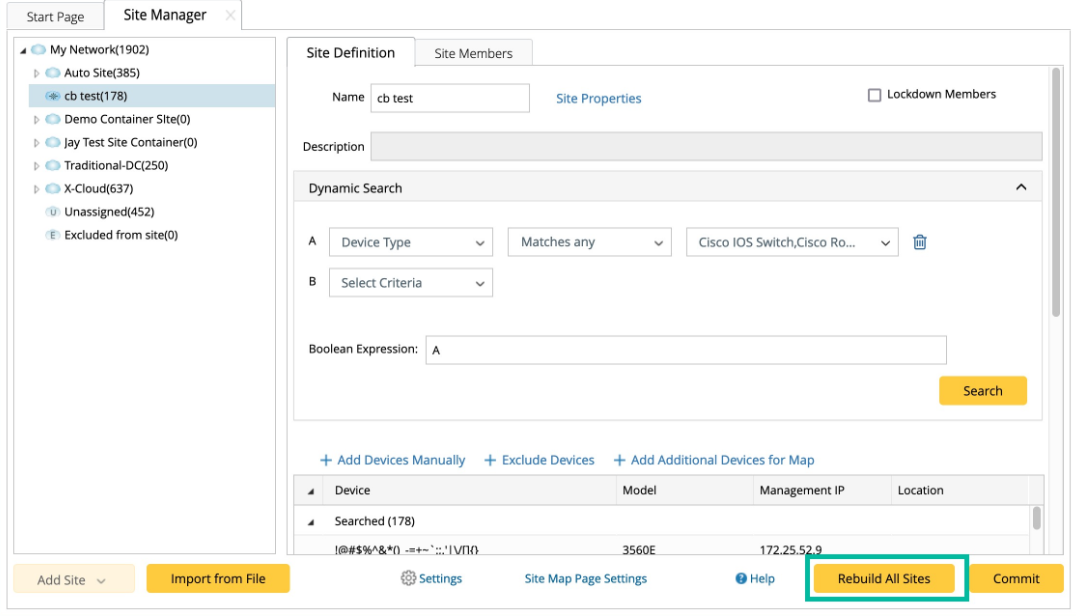Open the Matches any operator dropdown
The image size is (1076, 616).
(589, 242)
